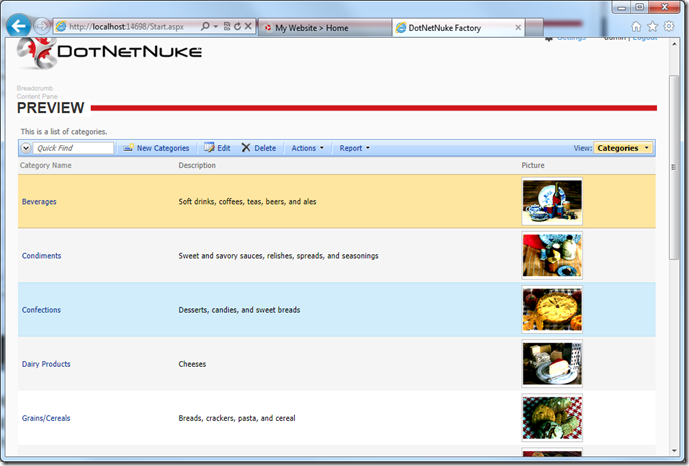Image resolution: width=689 pixels, height=466 pixels.
Task: Click the browser forward arrow button
Action: tap(42, 26)
